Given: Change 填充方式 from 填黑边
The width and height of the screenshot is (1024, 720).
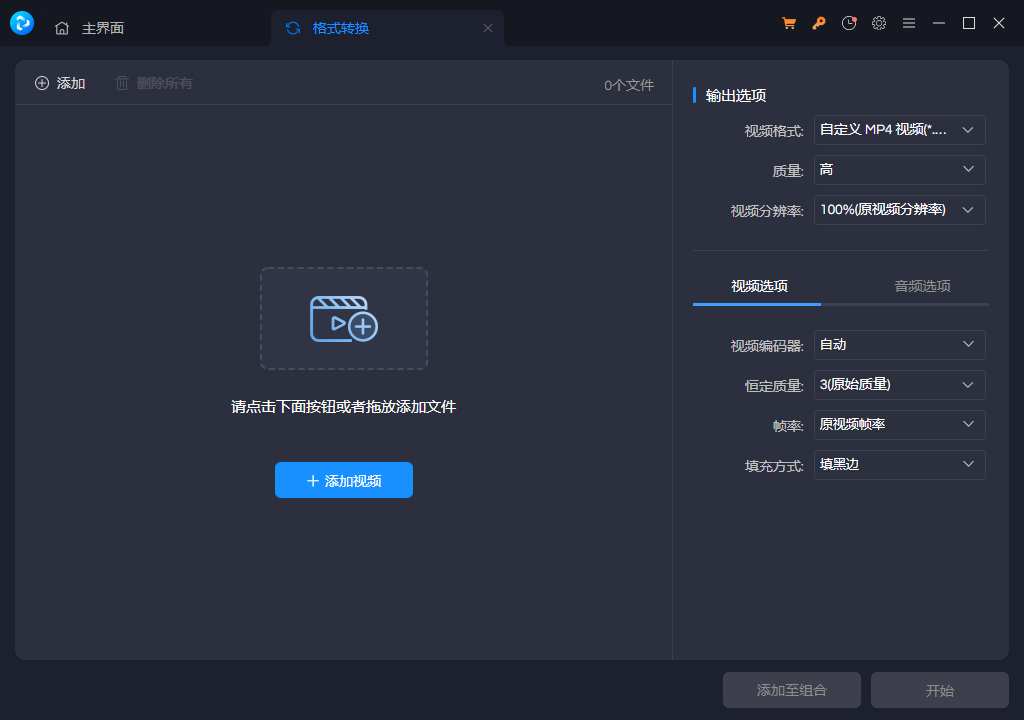Looking at the screenshot, I should pos(898,464).
